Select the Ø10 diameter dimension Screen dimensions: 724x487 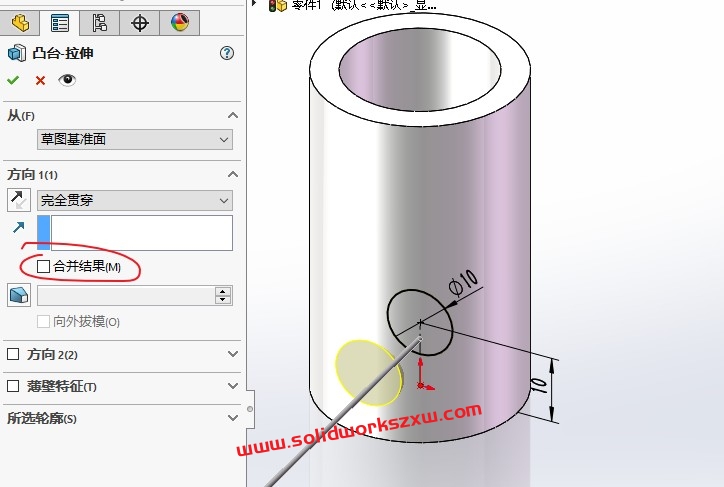[x=463, y=282]
